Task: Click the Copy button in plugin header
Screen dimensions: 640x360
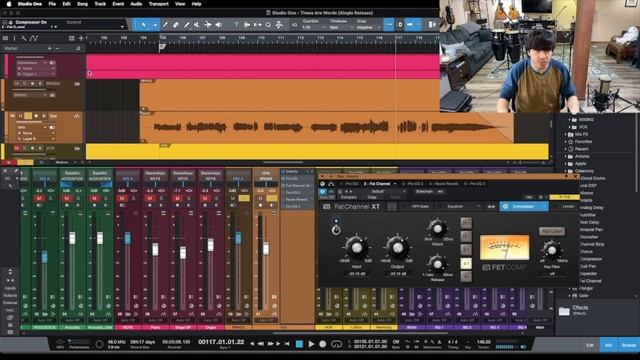Action: pyautogui.click(x=371, y=197)
